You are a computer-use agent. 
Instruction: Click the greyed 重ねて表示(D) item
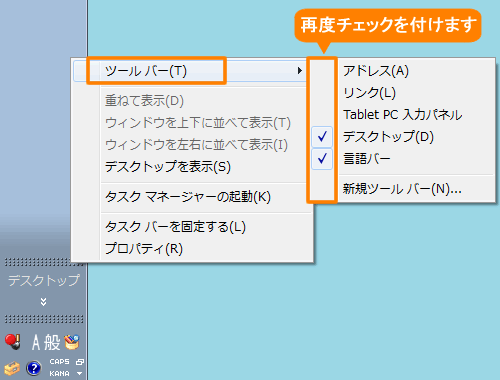(144, 101)
